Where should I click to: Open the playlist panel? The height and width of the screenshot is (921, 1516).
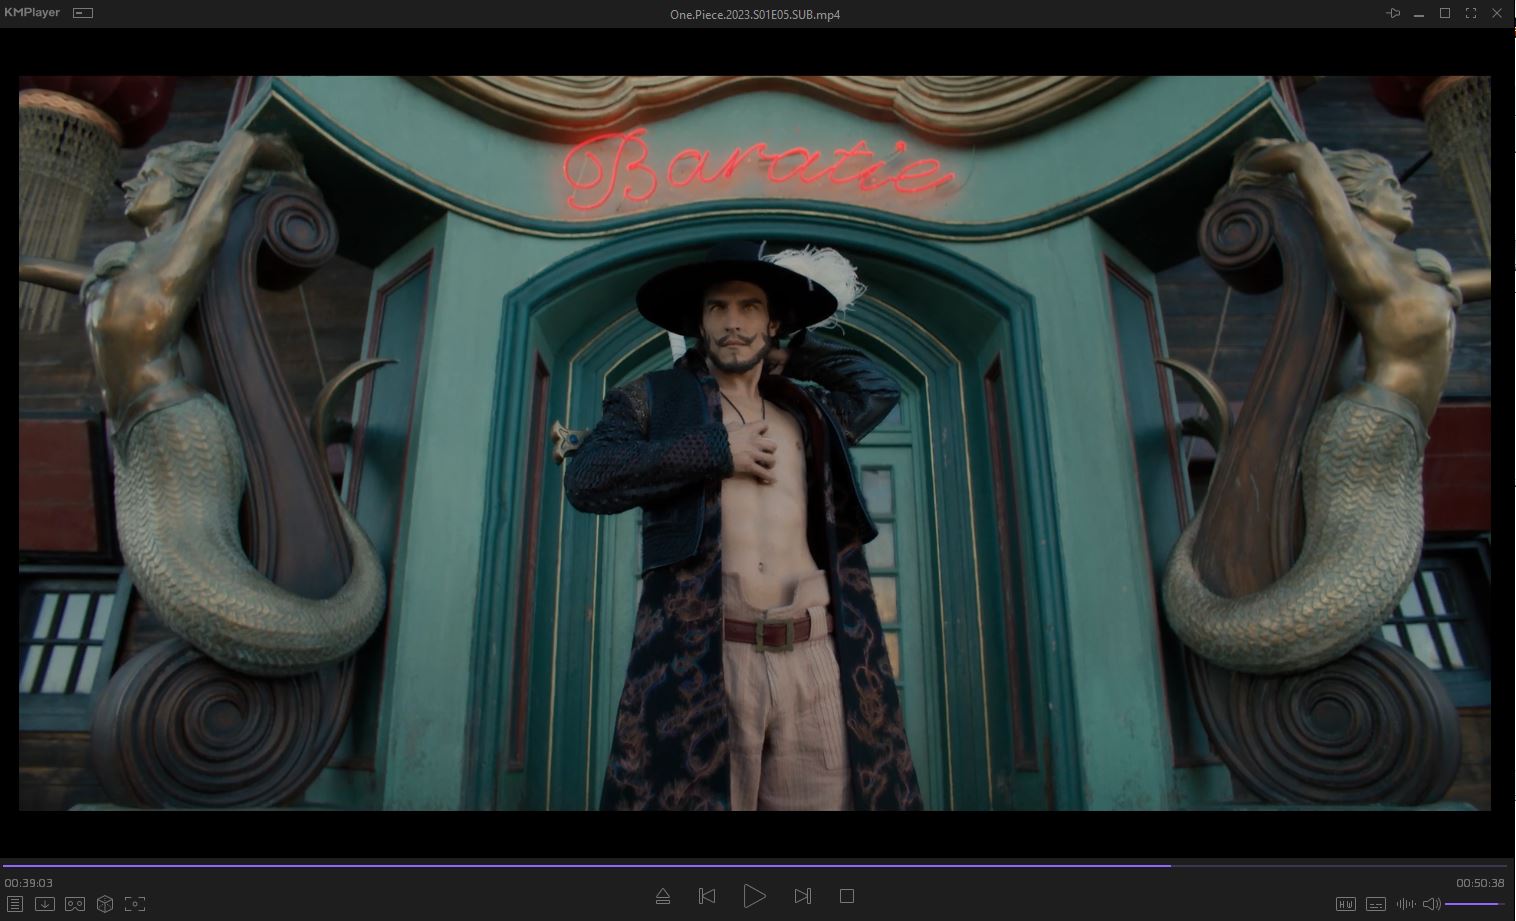[14, 904]
